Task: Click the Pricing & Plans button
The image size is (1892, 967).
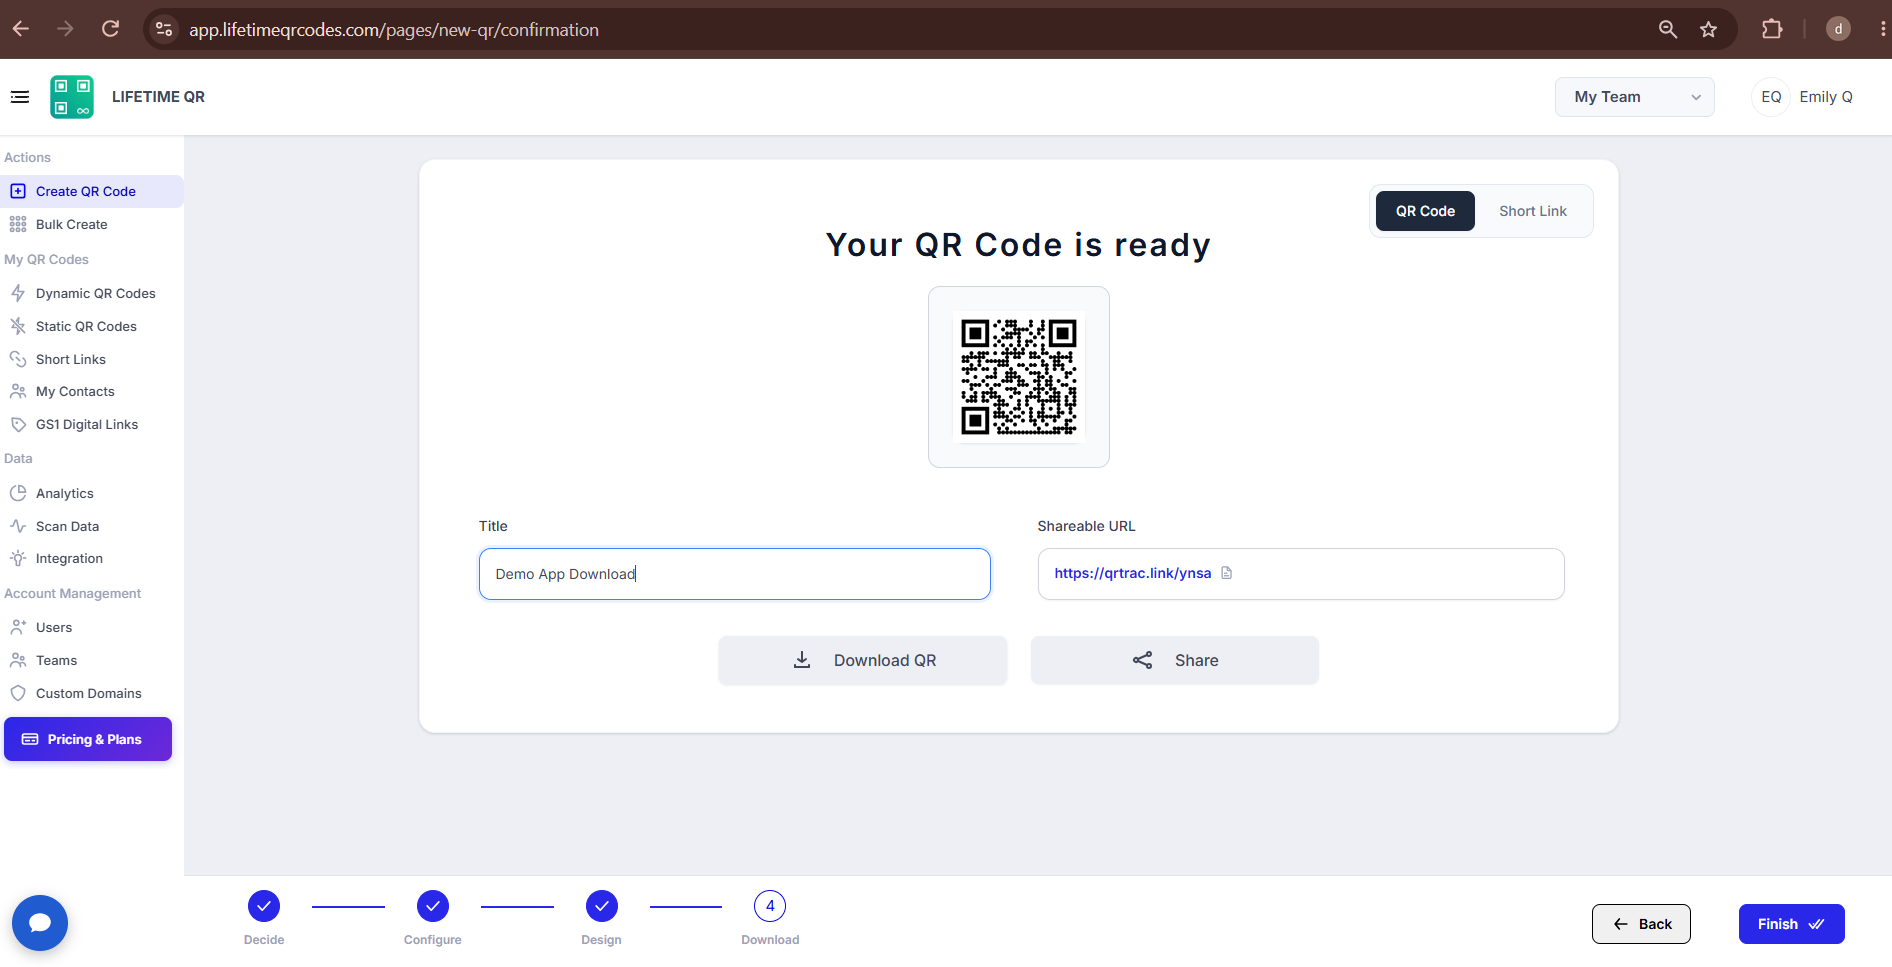Action: click(88, 739)
